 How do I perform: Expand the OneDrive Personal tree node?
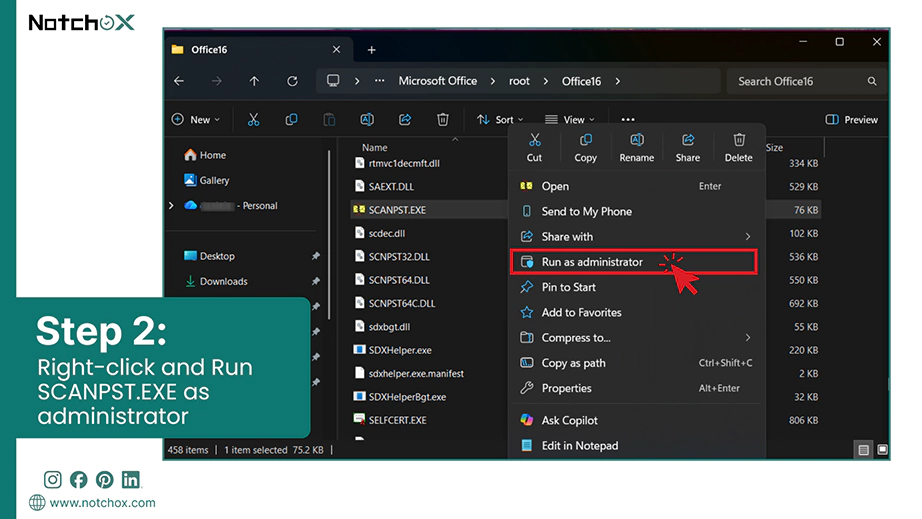(x=171, y=205)
